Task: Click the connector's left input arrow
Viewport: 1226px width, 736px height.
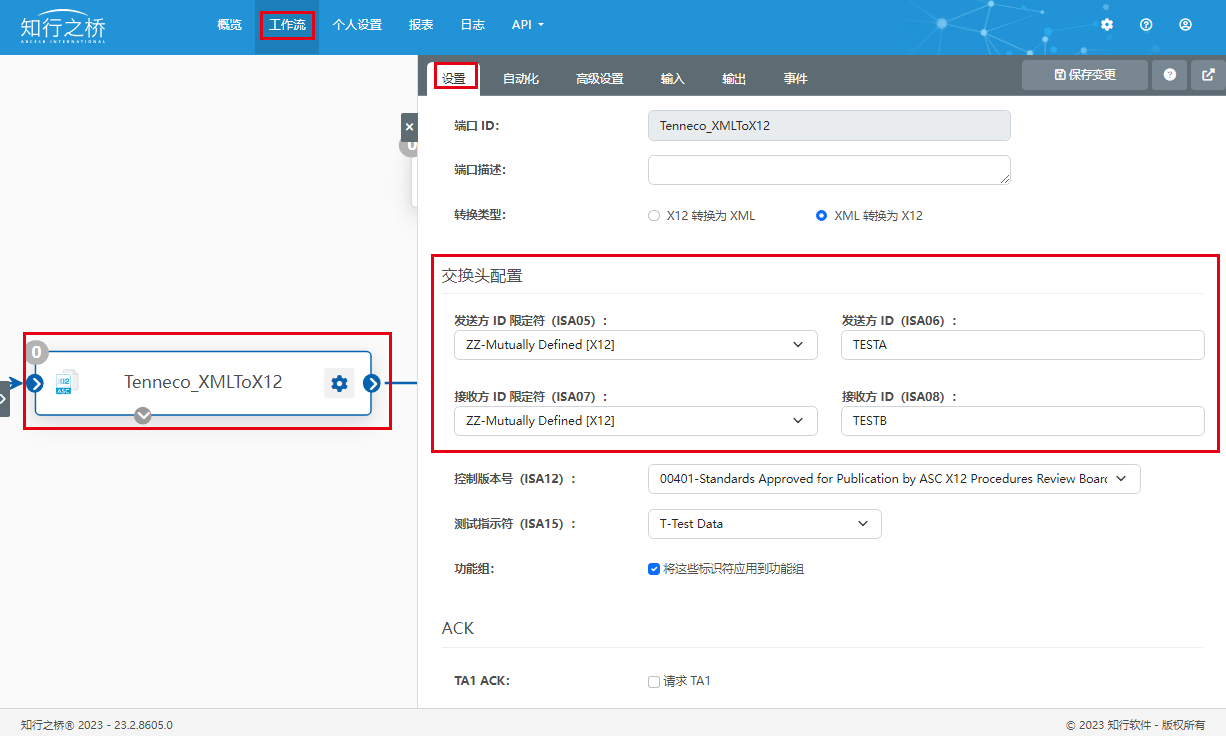Action: coord(35,383)
